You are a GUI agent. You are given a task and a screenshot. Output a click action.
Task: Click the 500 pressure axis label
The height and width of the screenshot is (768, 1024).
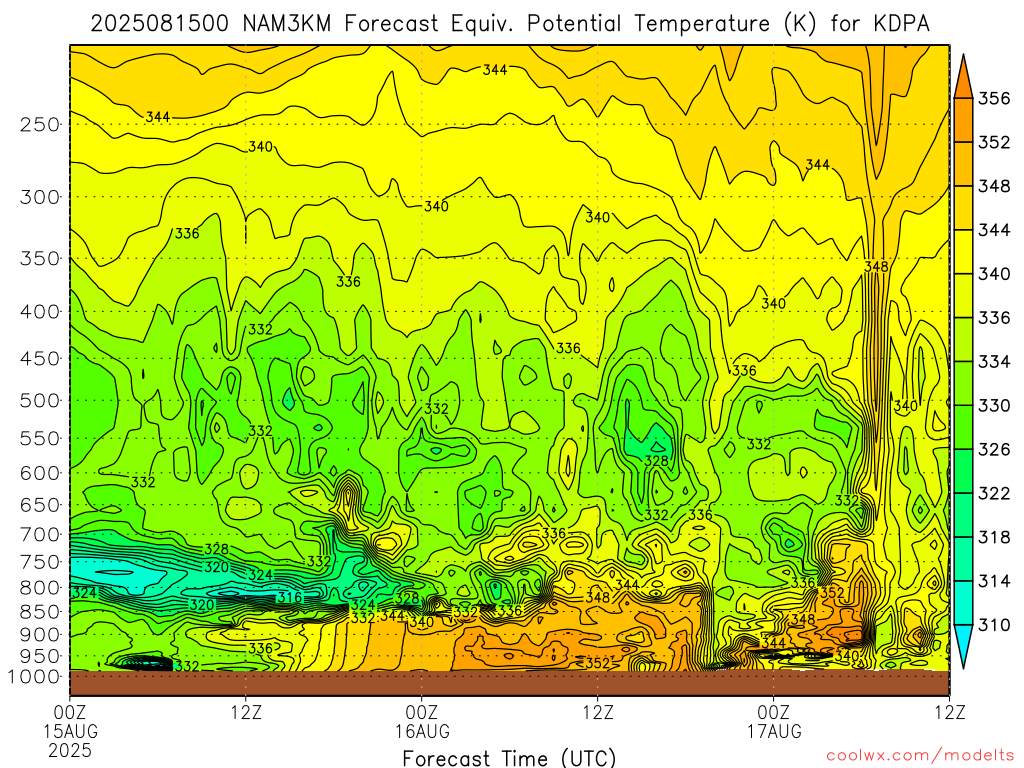[40, 400]
